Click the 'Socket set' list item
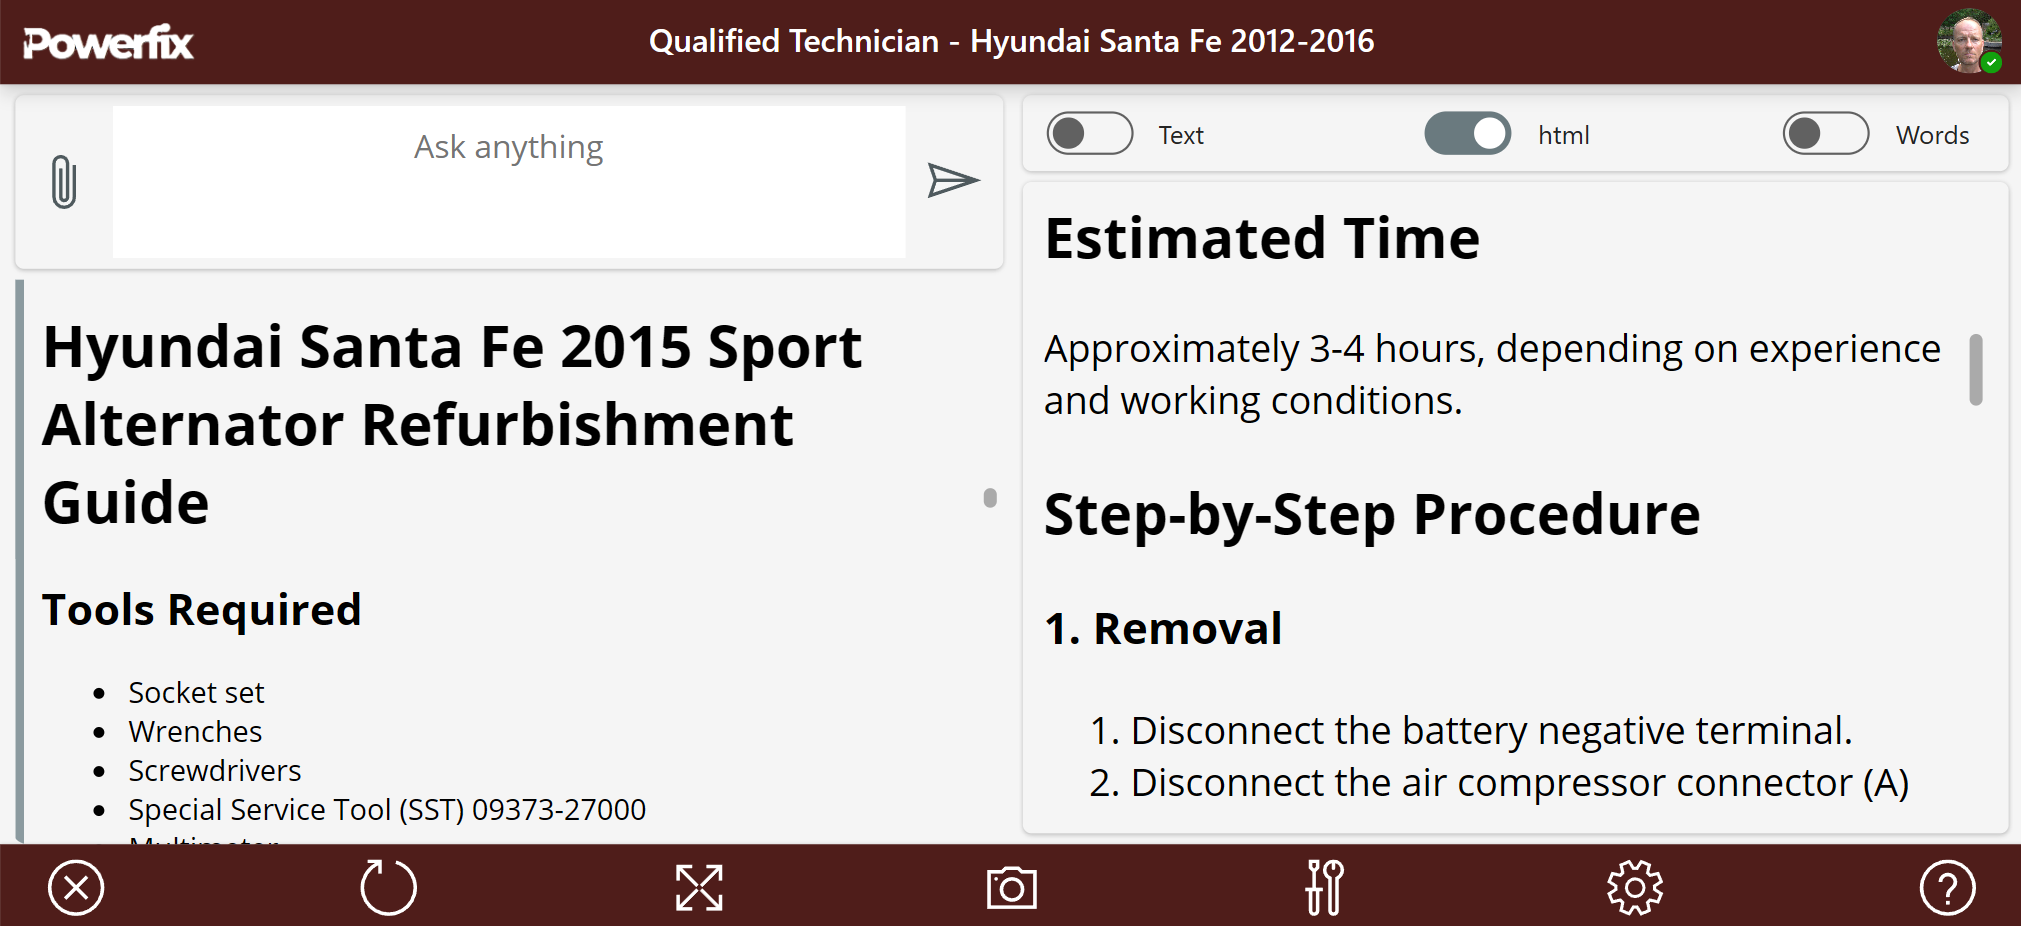Viewport: 2021px width, 926px height. pos(196,693)
